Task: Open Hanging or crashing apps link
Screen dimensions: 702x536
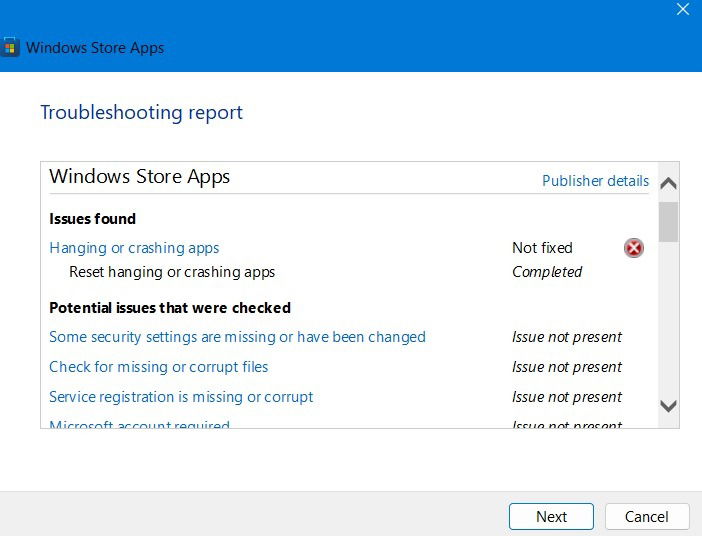Action: click(134, 248)
